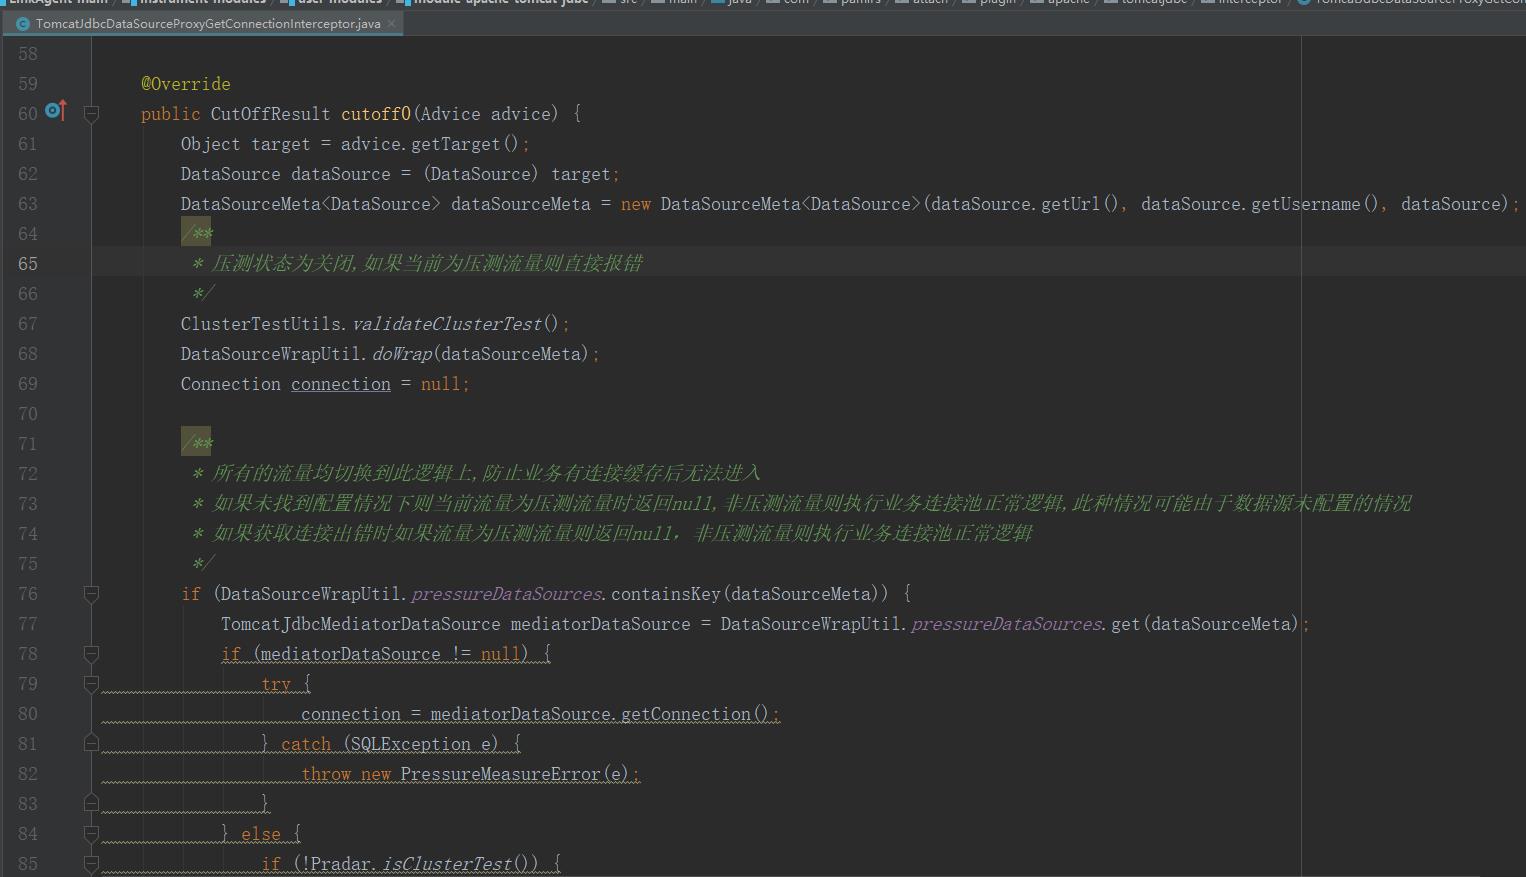Viewport: 1526px width, 877px height.
Task: Click advice.getTarget() on line 61
Action: pyautogui.click(x=430, y=144)
